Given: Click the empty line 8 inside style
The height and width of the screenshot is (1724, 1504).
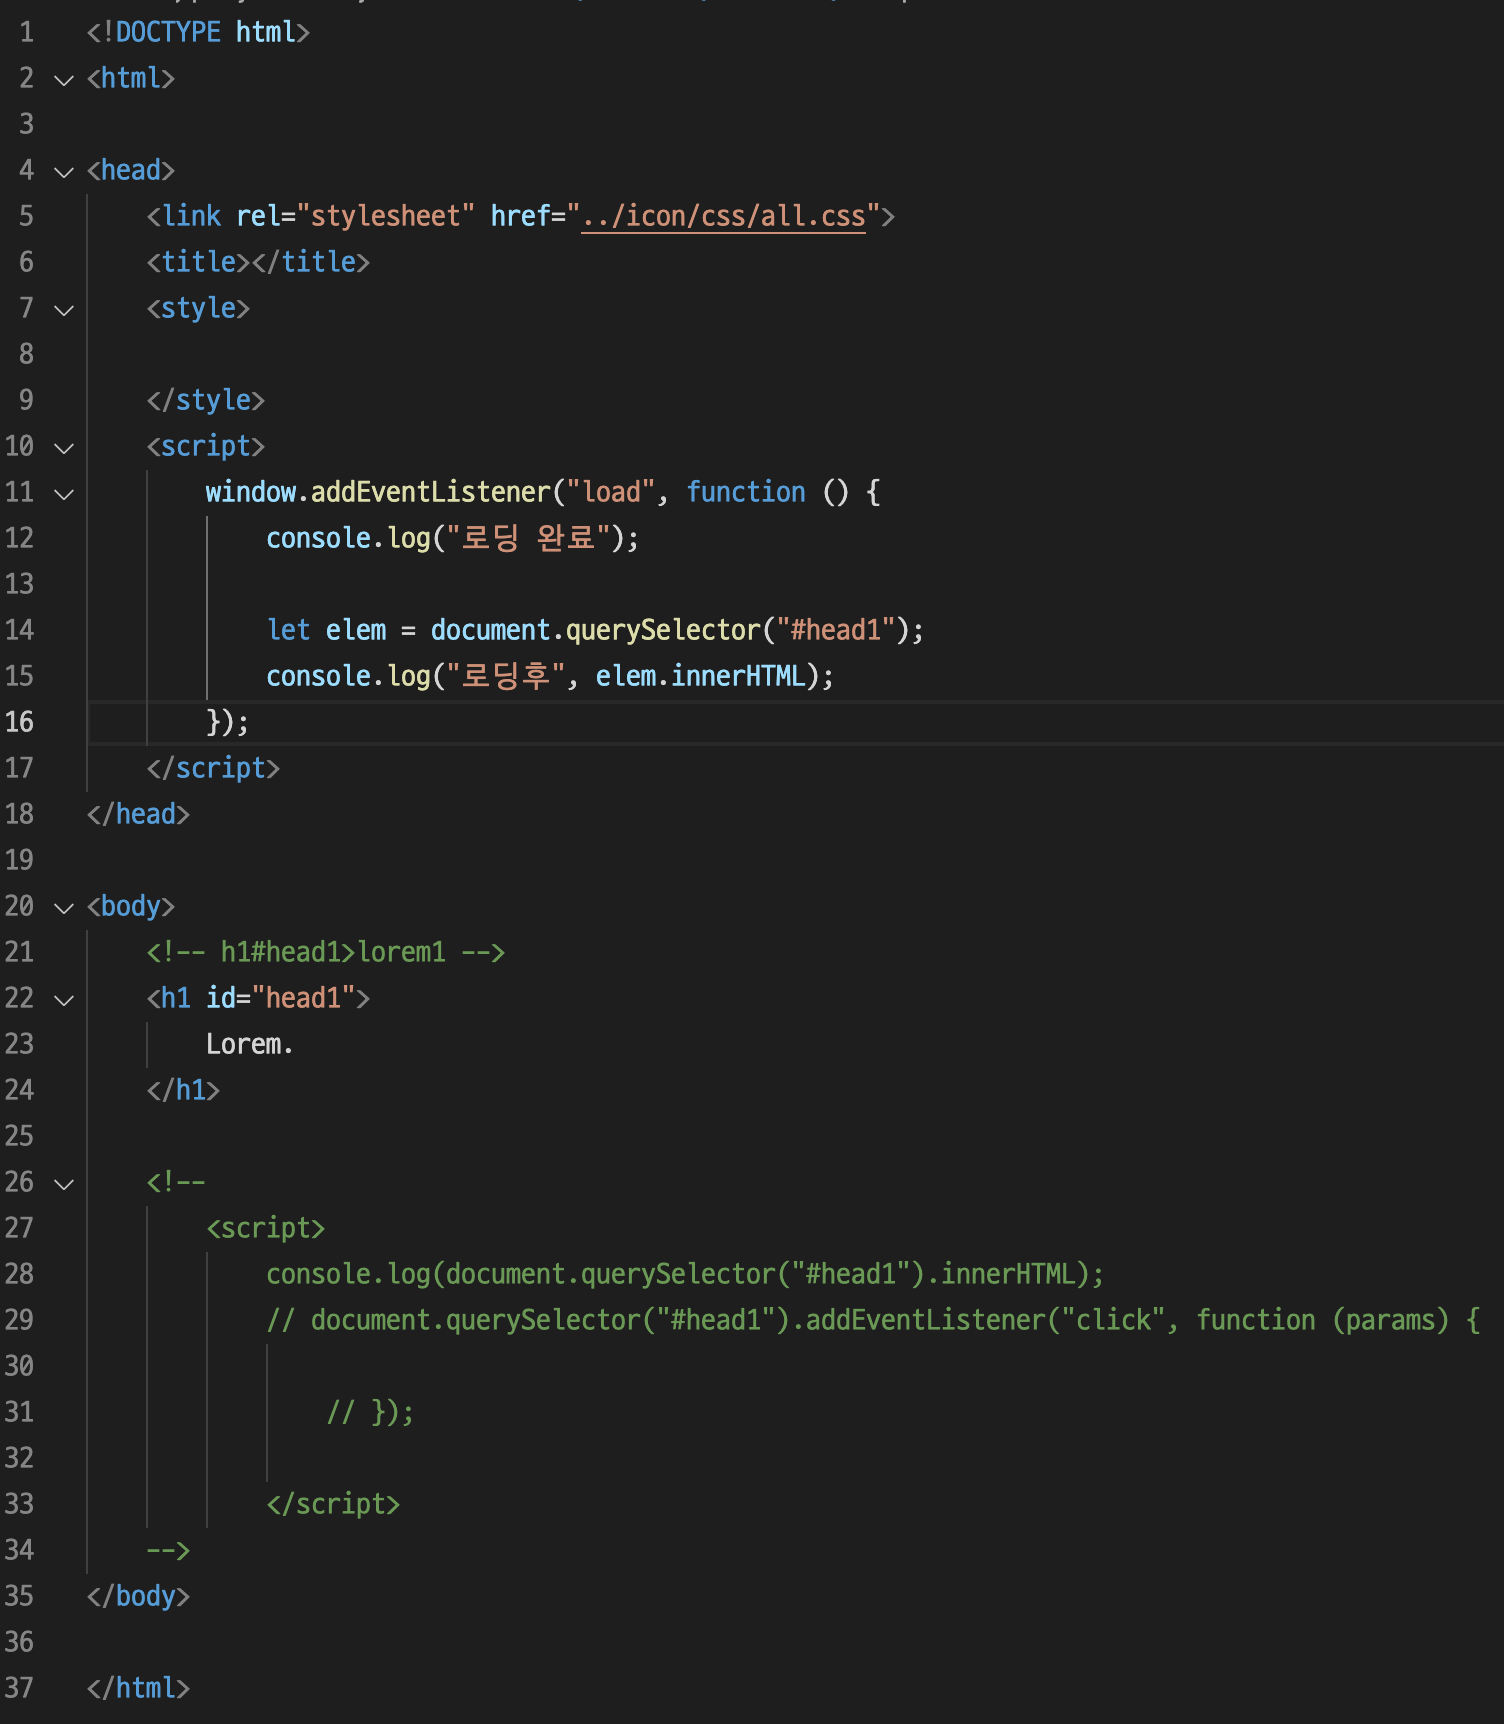Looking at the screenshot, I should tap(795, 354).
